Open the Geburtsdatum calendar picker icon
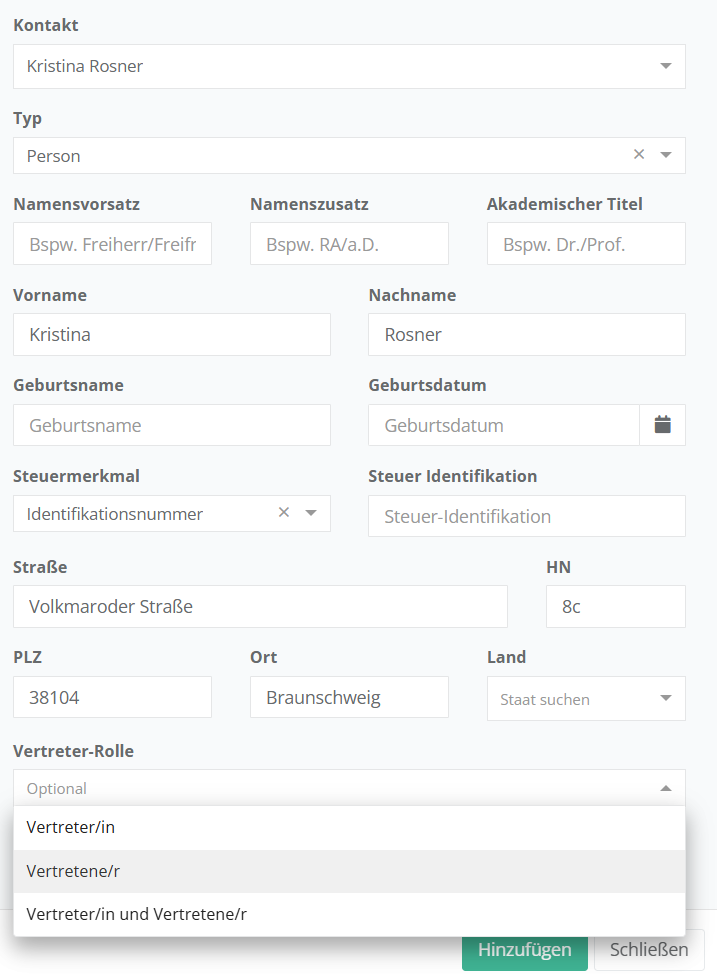 (x=662, y=425)
